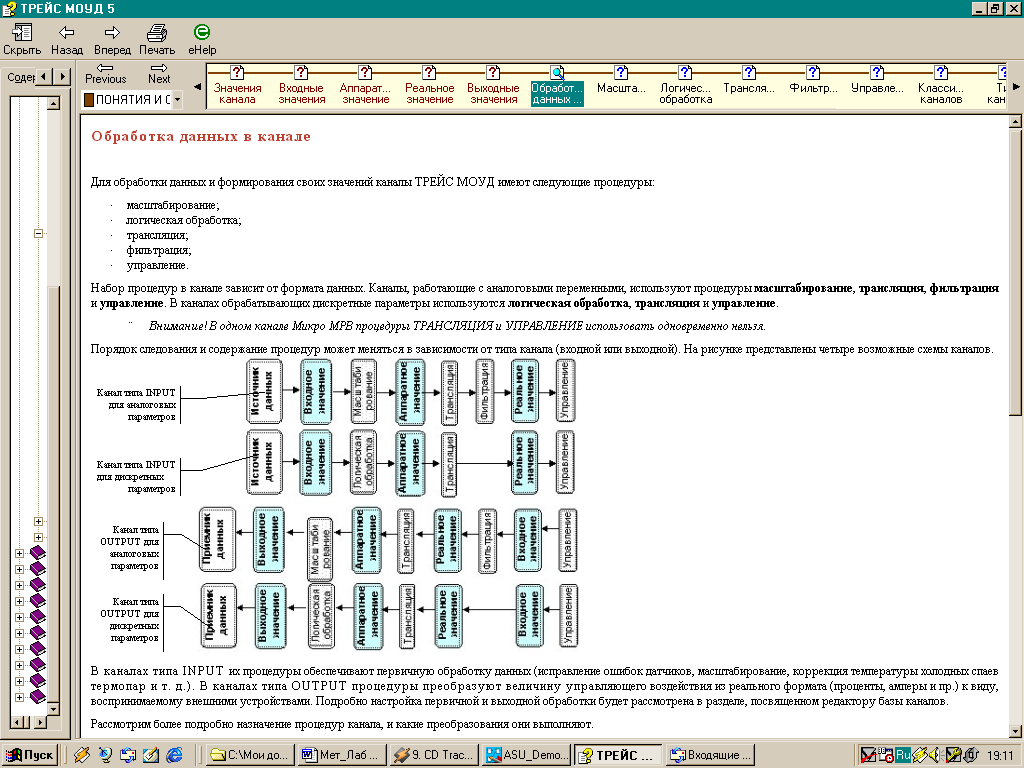Switch to the ASU_Demo... window
1024x768 pixels.
[x=526, y=755]
